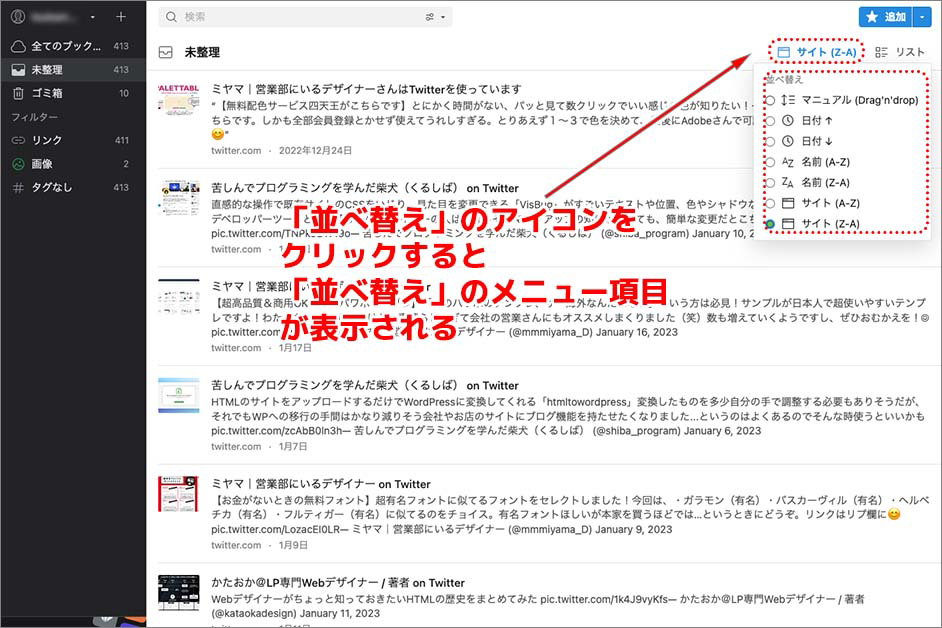This screenshot has height=628, width=942.
Task: Toggle the サイト (Z-A) sort dropdown
Action: coord(817,52)
